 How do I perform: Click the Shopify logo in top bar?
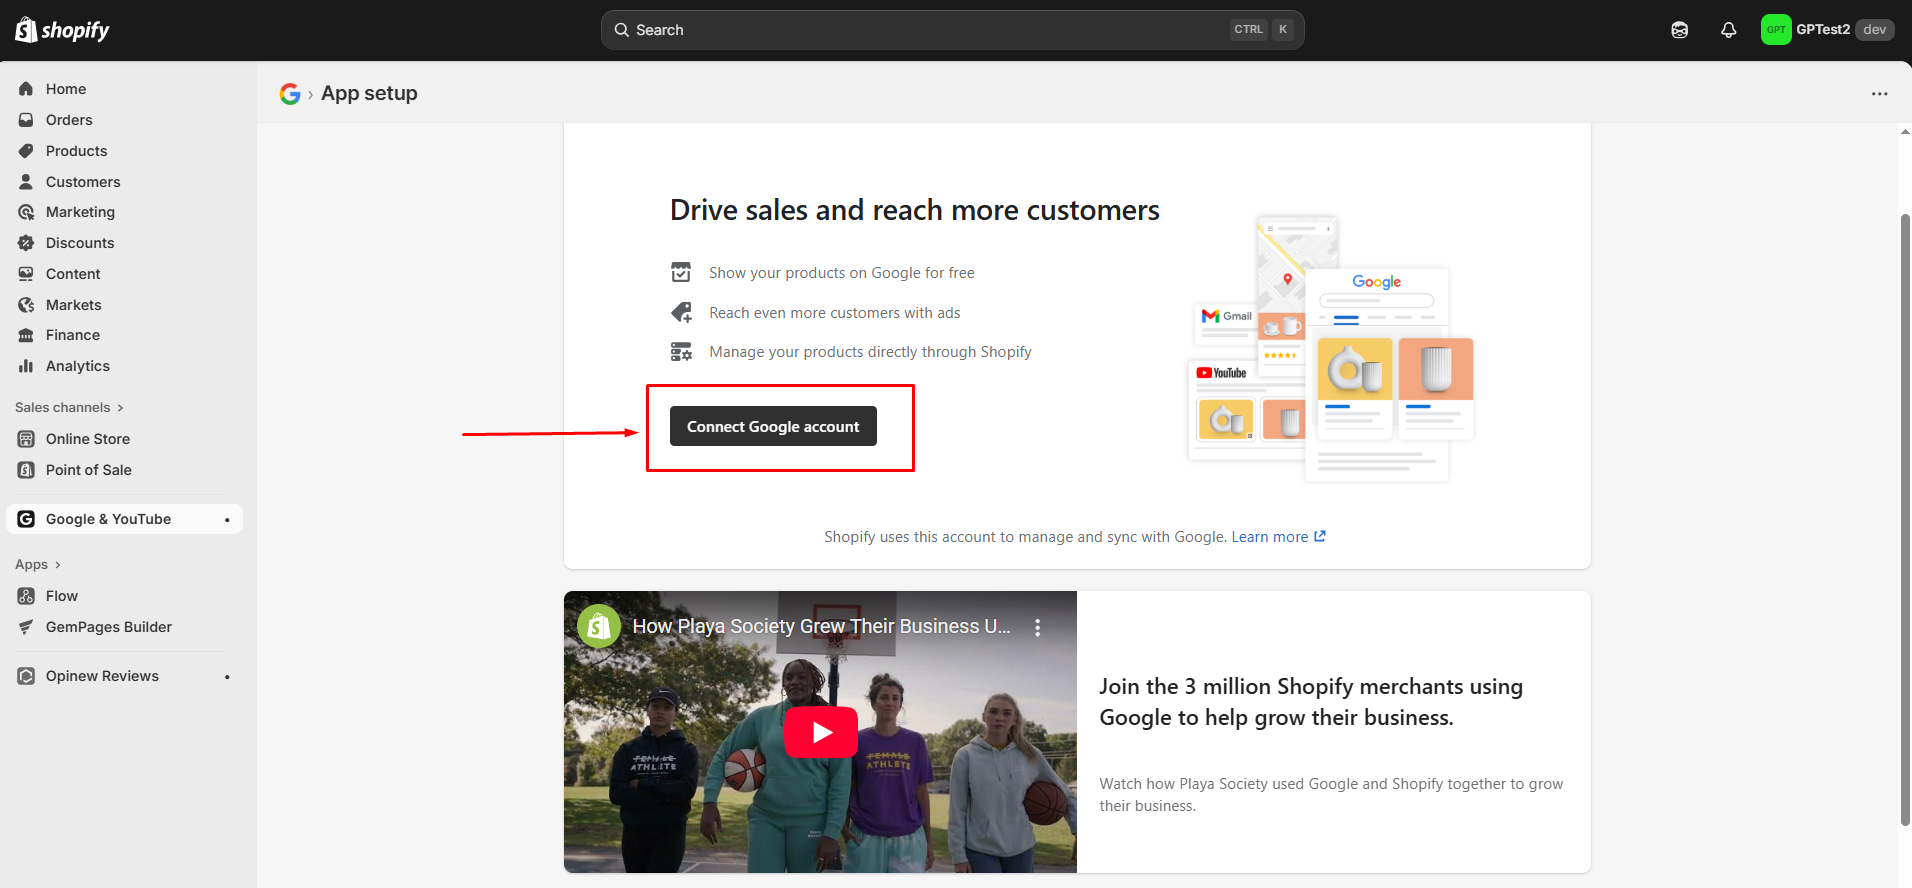(62, 30)
